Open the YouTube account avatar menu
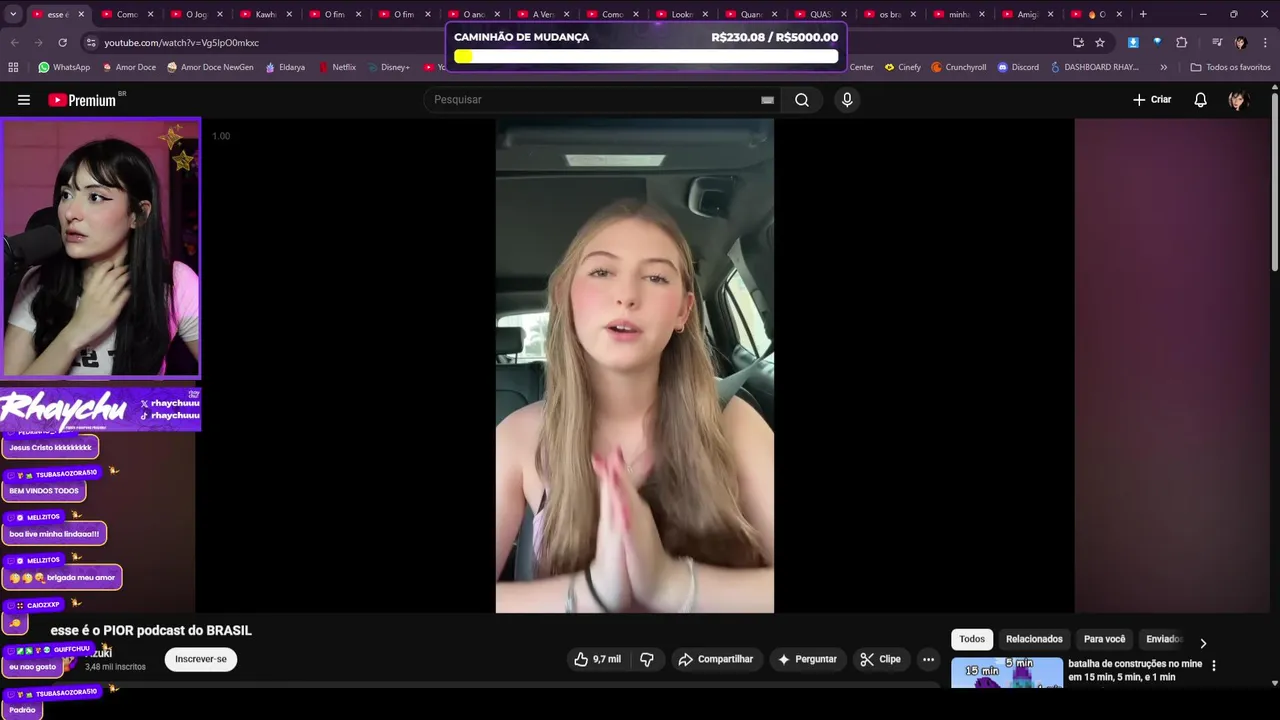The width and height of the screenshot is (1280, 720). point(1237,100)
